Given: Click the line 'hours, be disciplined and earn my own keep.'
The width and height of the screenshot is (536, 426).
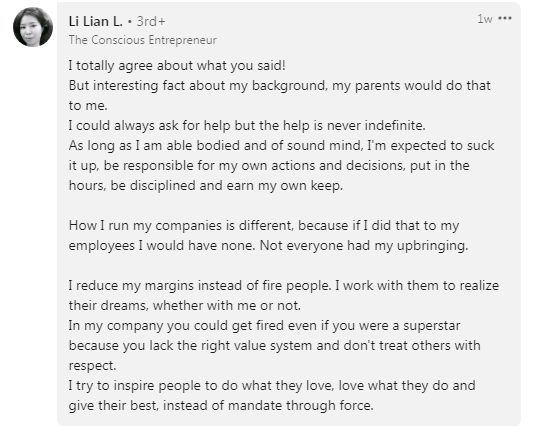Looking at the screenshot, I should coord(206,186).
